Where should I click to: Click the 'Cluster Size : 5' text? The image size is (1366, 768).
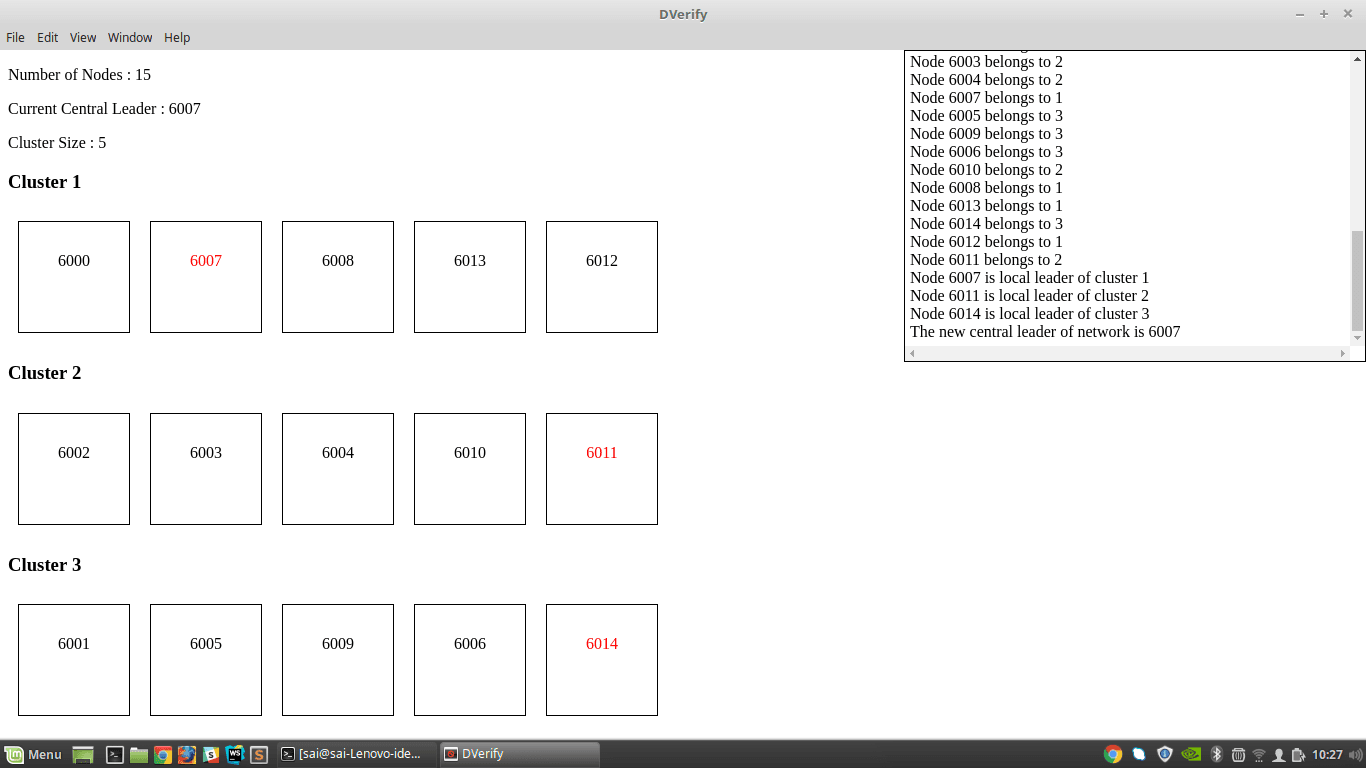(x=57, y=143)
